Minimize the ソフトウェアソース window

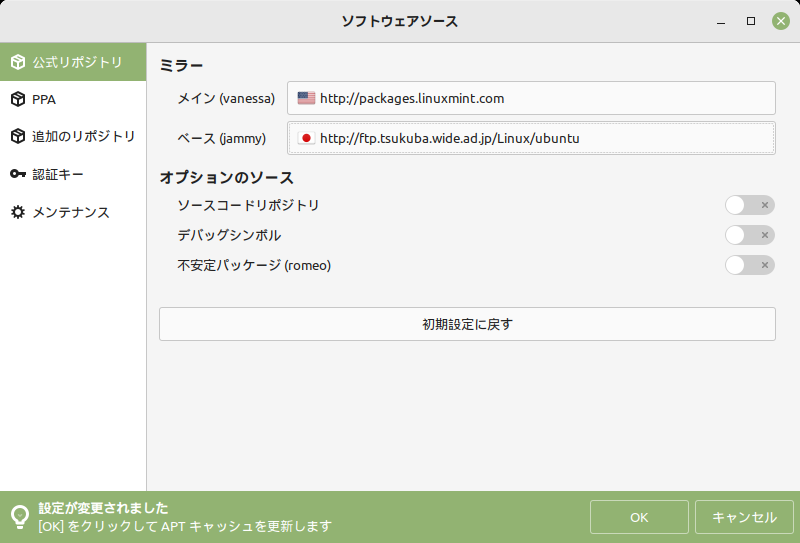pos(721,21)
